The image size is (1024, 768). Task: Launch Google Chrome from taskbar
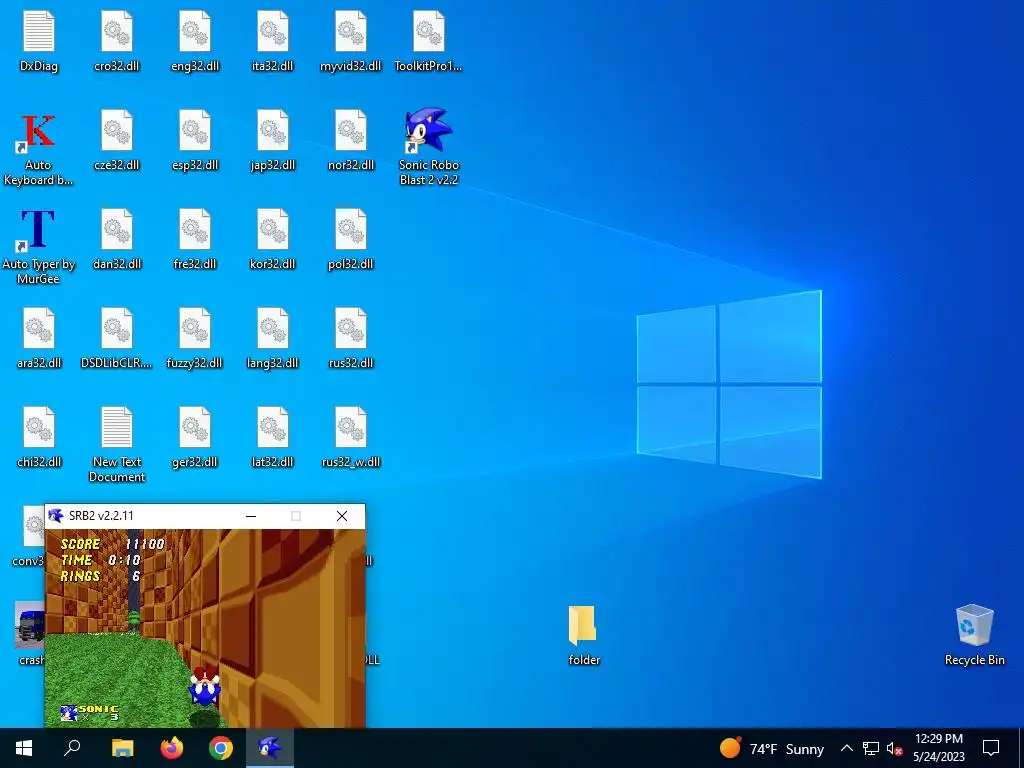tap(221, 748)
